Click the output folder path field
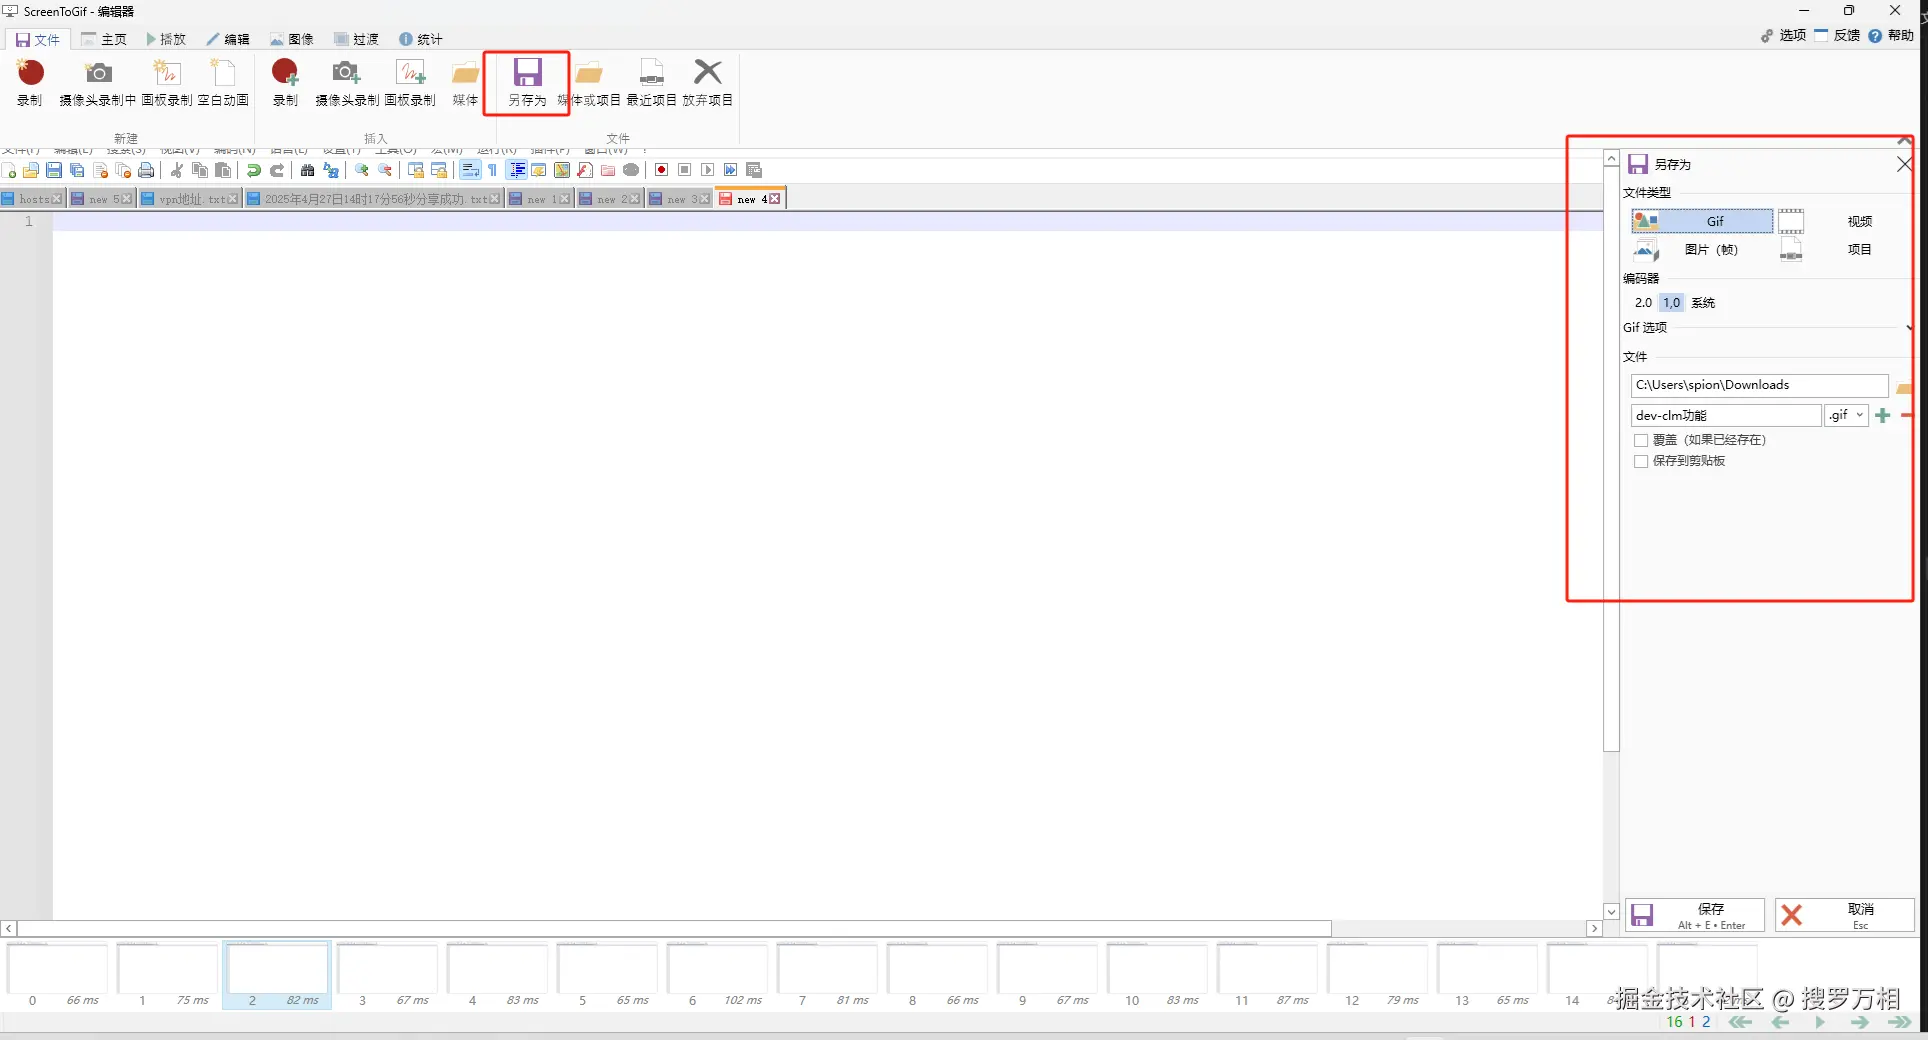This screenshot has height=1040, width=1928. click(x=1759, y=385)
